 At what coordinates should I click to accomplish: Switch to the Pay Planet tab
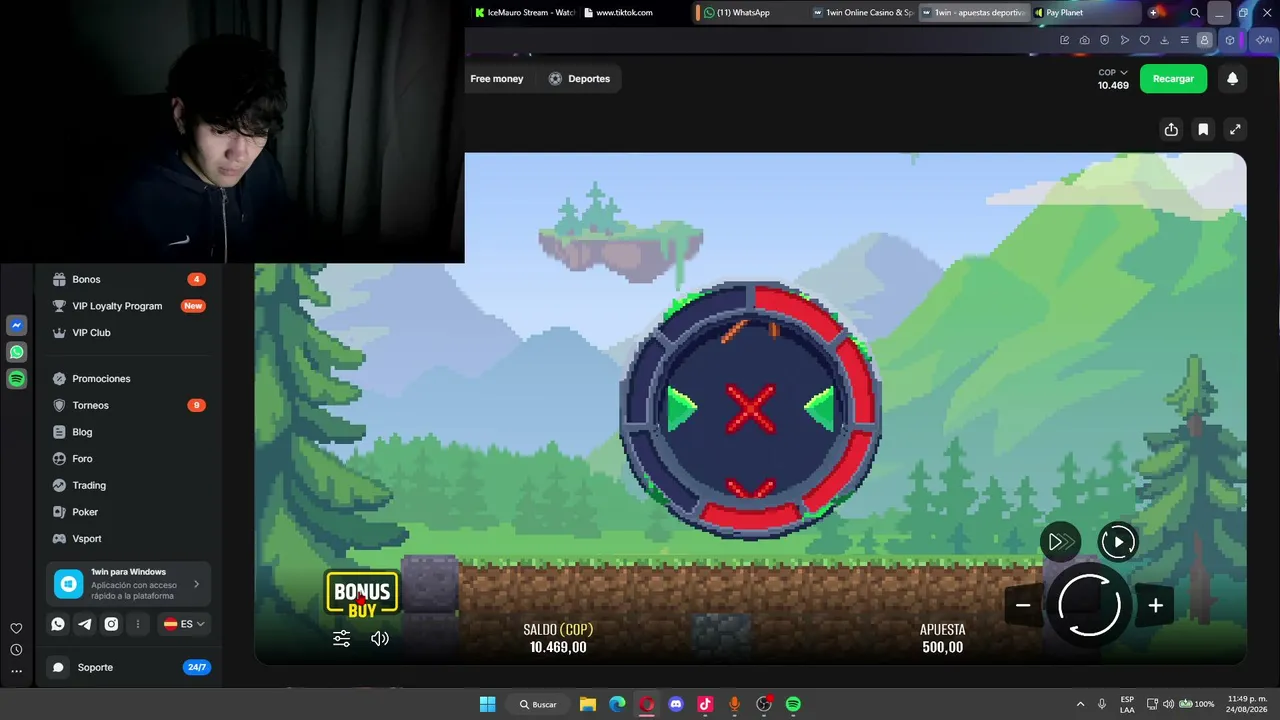(1085, 13)
